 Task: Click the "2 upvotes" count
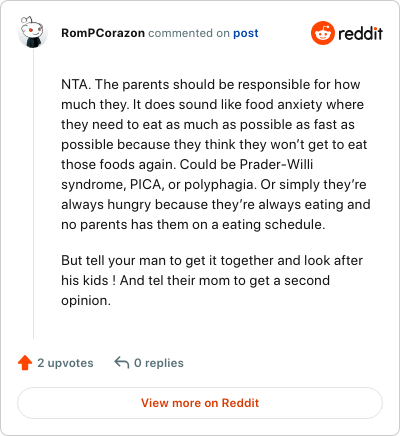65,363
